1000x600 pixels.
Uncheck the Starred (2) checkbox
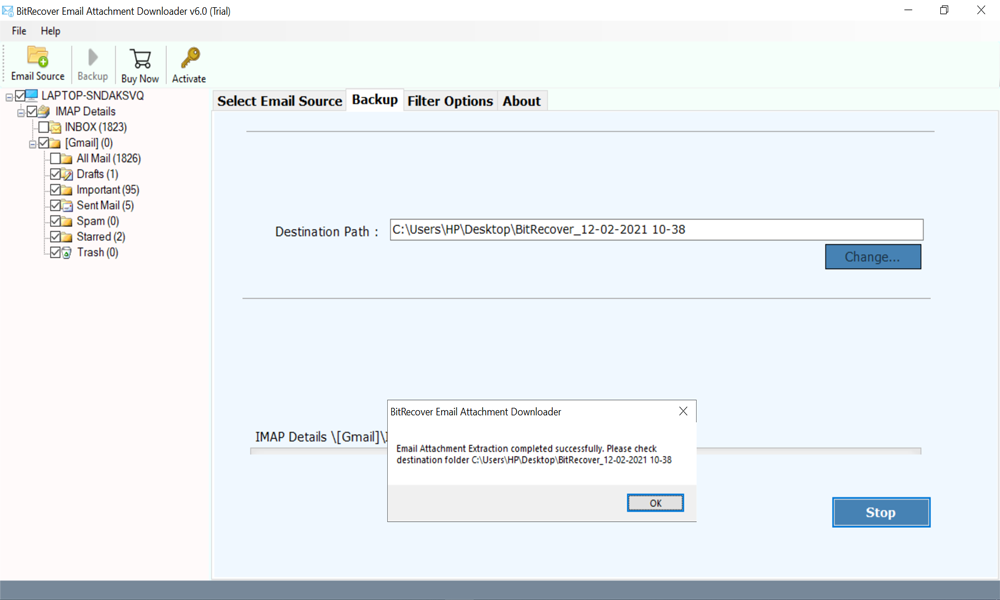click(x=55, y=237)
